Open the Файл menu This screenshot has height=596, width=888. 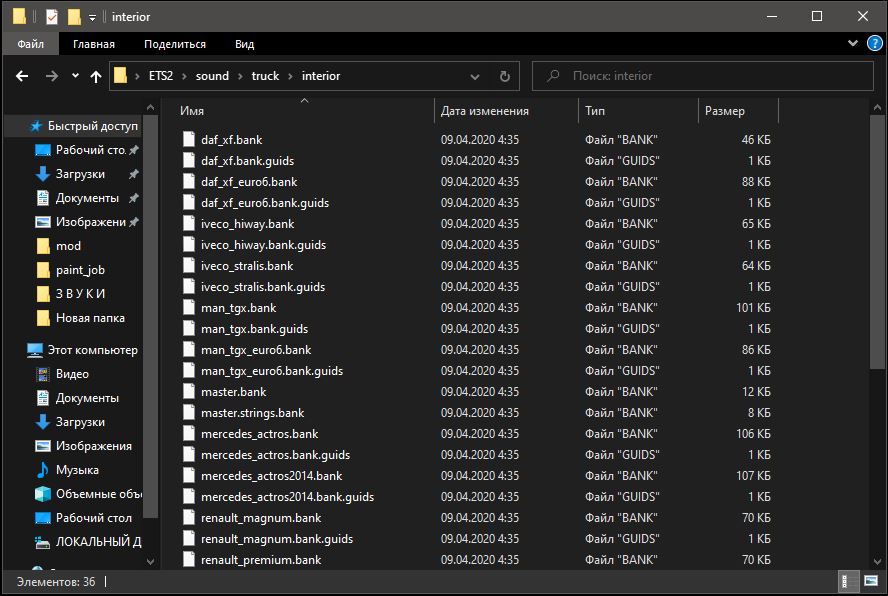[30, 44]
